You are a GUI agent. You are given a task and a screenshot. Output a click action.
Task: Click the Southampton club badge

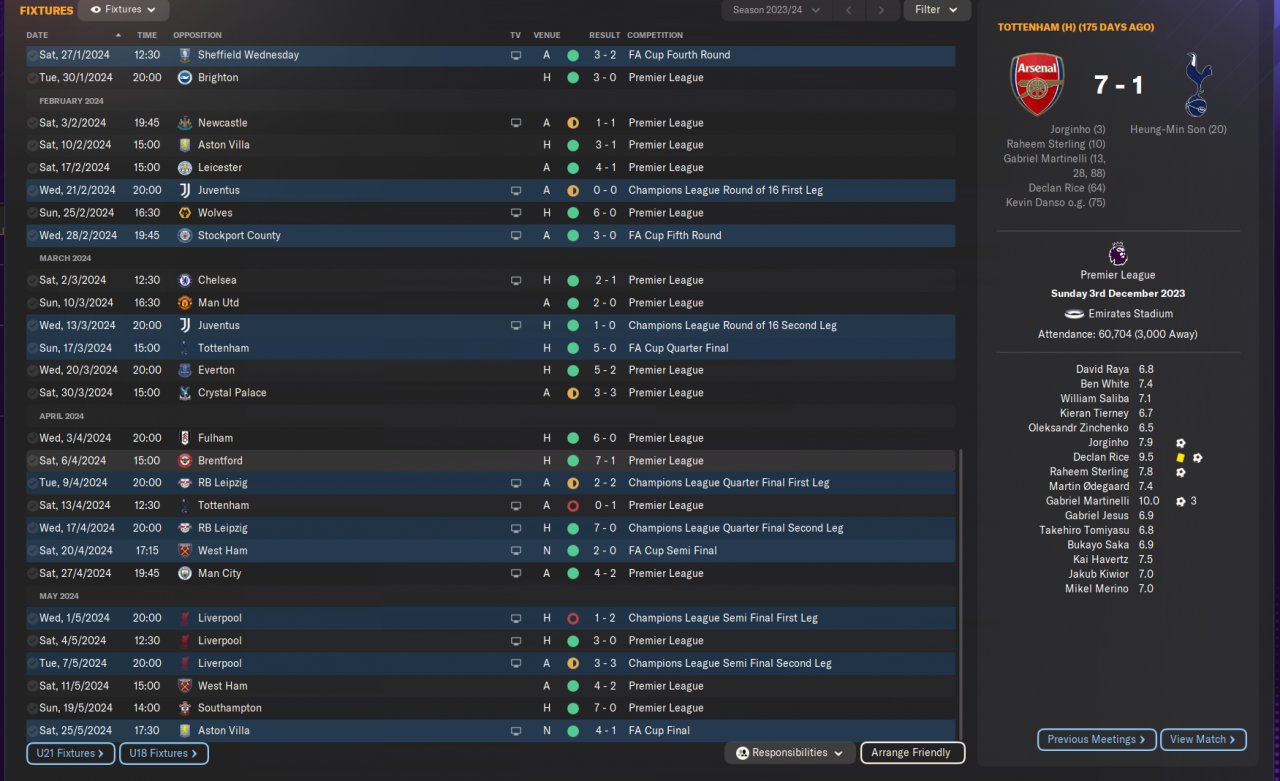coord(185,708)
